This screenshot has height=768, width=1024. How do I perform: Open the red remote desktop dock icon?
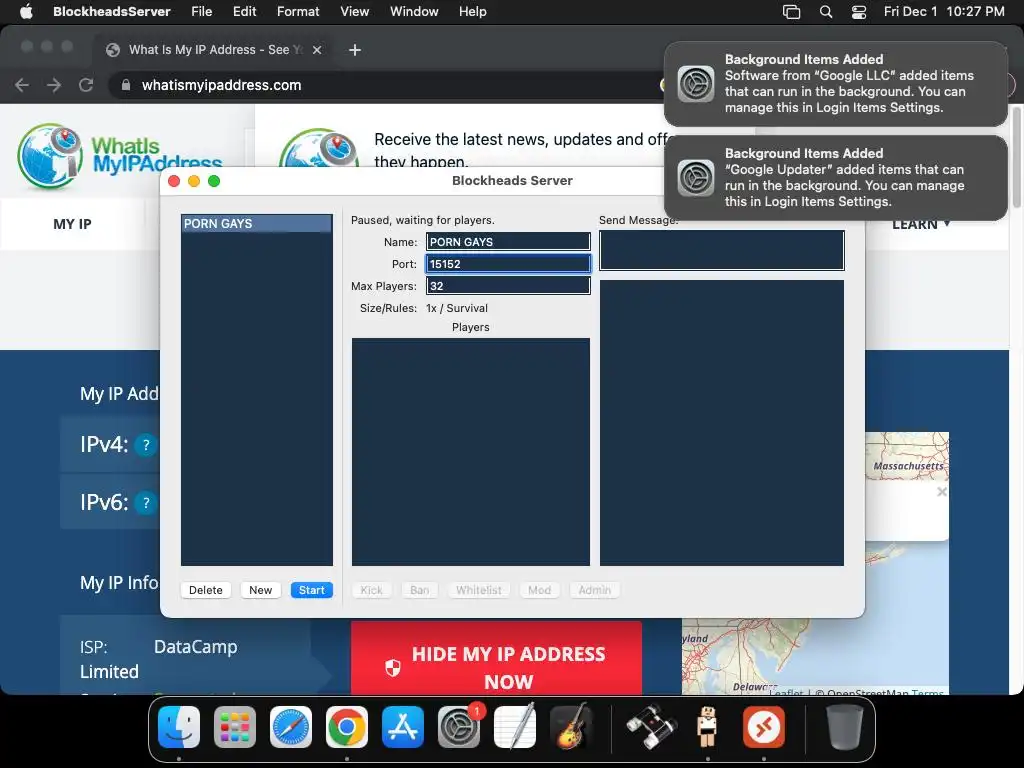point(763,727)
